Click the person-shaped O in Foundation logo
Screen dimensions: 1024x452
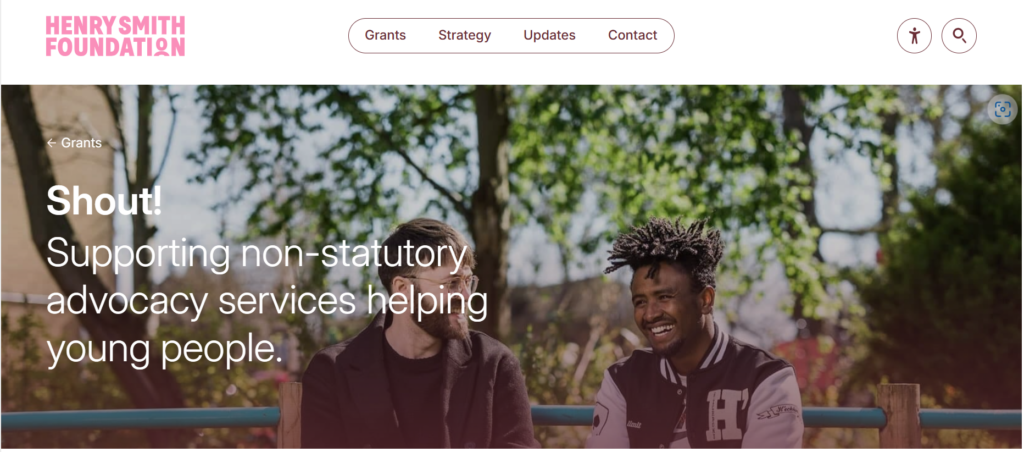(x=160, y=46)
